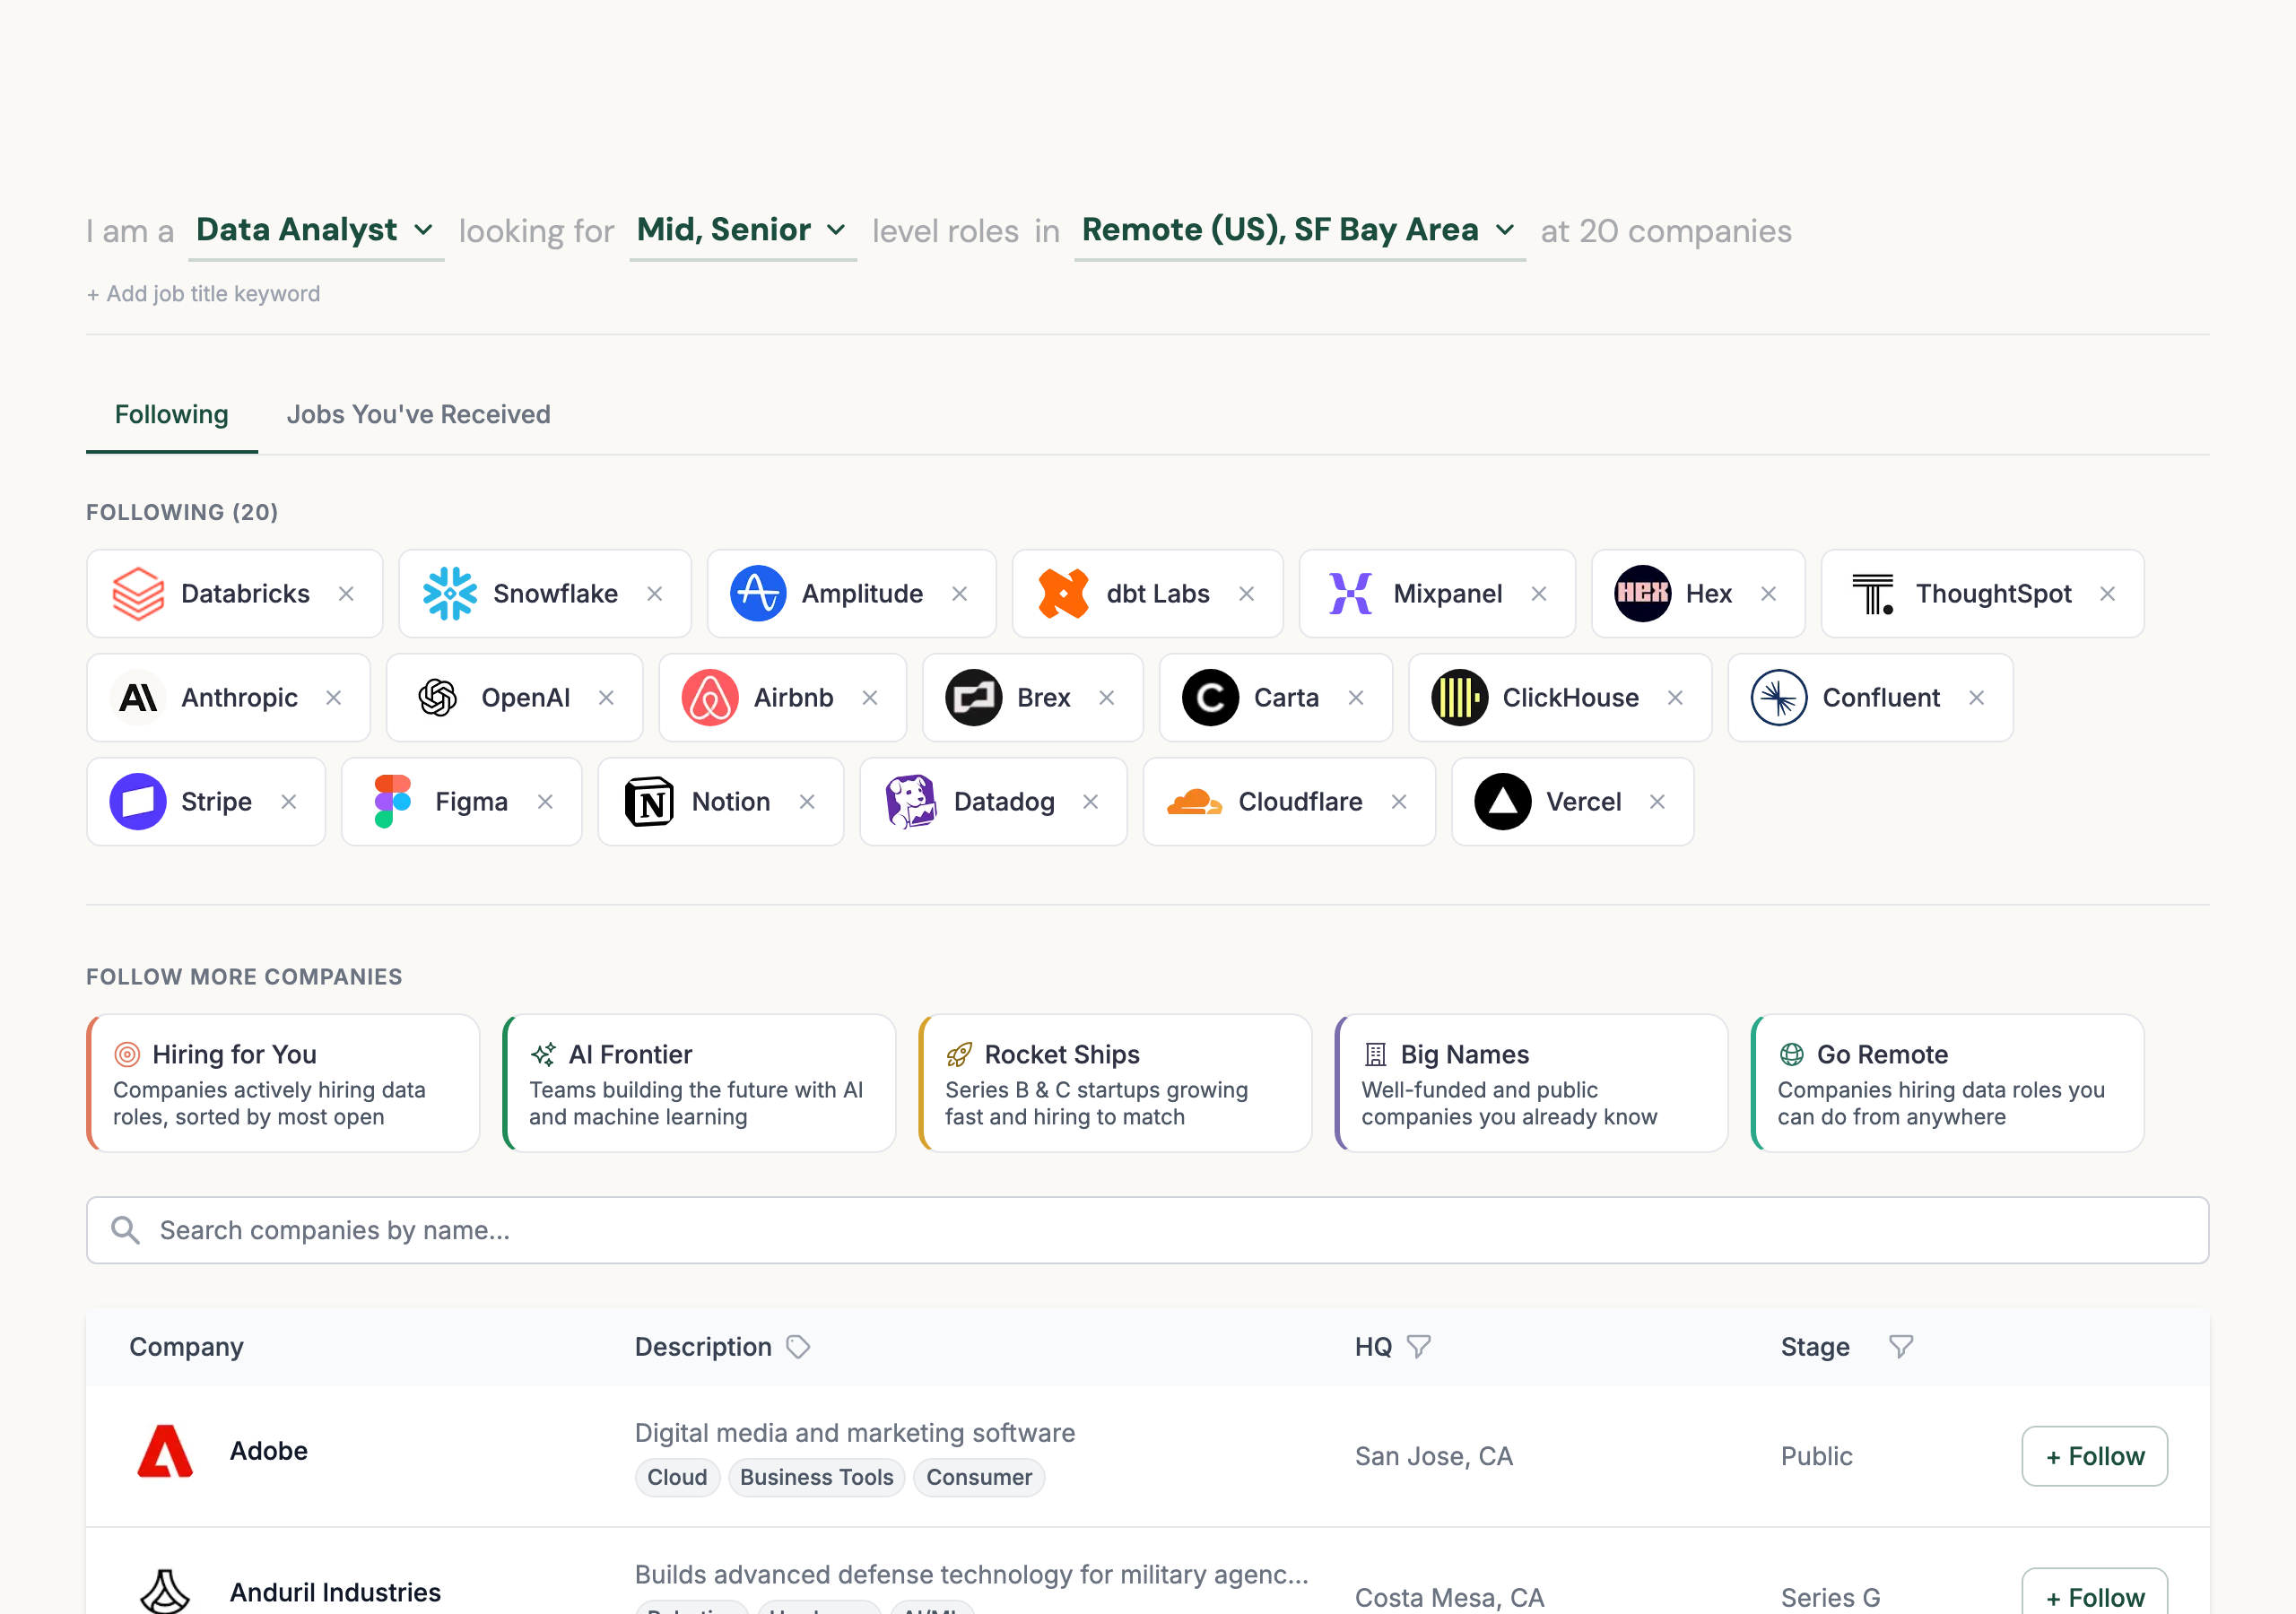Select the Datadog dog logo icon
Viewport: 2296px width, 1614px height.
pos(912,801)
